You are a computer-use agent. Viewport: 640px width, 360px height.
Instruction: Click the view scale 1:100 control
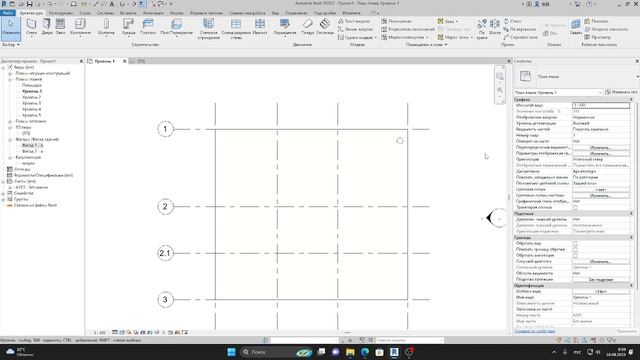99,333
